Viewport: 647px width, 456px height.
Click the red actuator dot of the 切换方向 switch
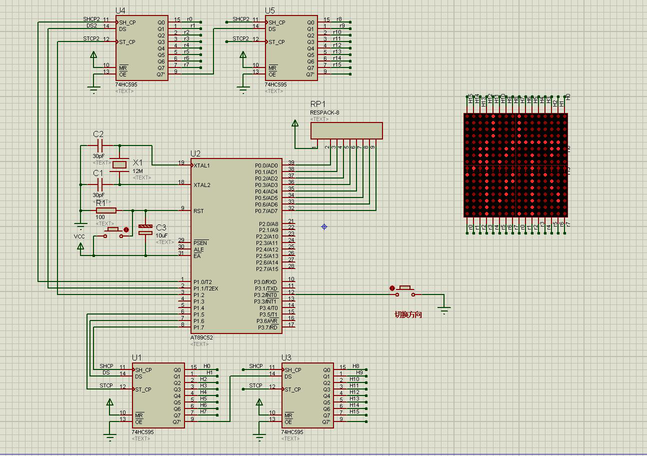pyautogui.click(x=392, y=288)
